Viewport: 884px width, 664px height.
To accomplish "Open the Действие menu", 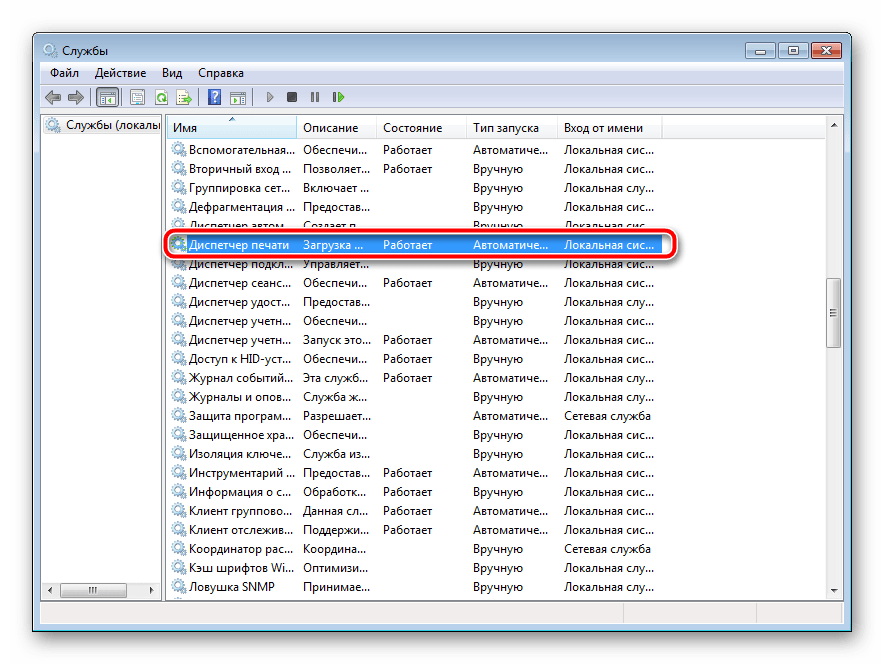I will coord(120,73).
